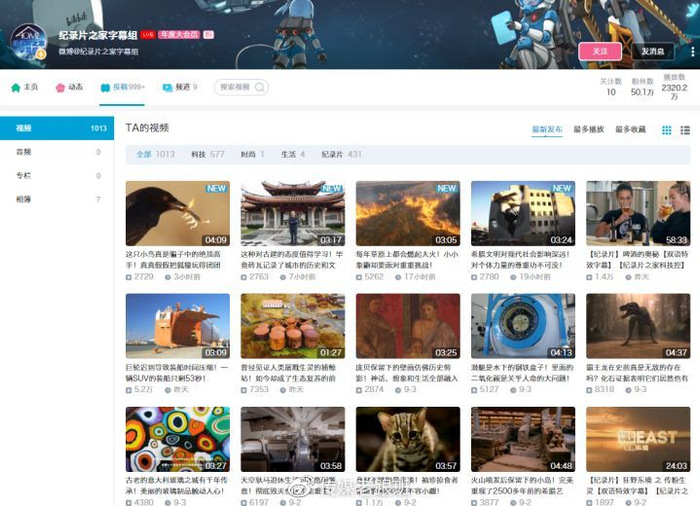Open the three-dot more options menu
The image size is (700, 506).
point(690,51)
